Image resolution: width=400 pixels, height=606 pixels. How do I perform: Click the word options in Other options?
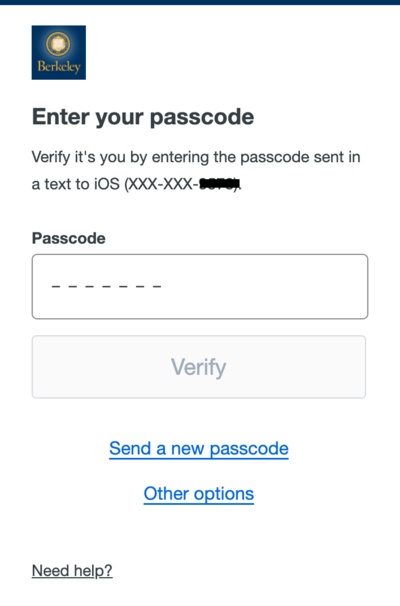point(224,494)
